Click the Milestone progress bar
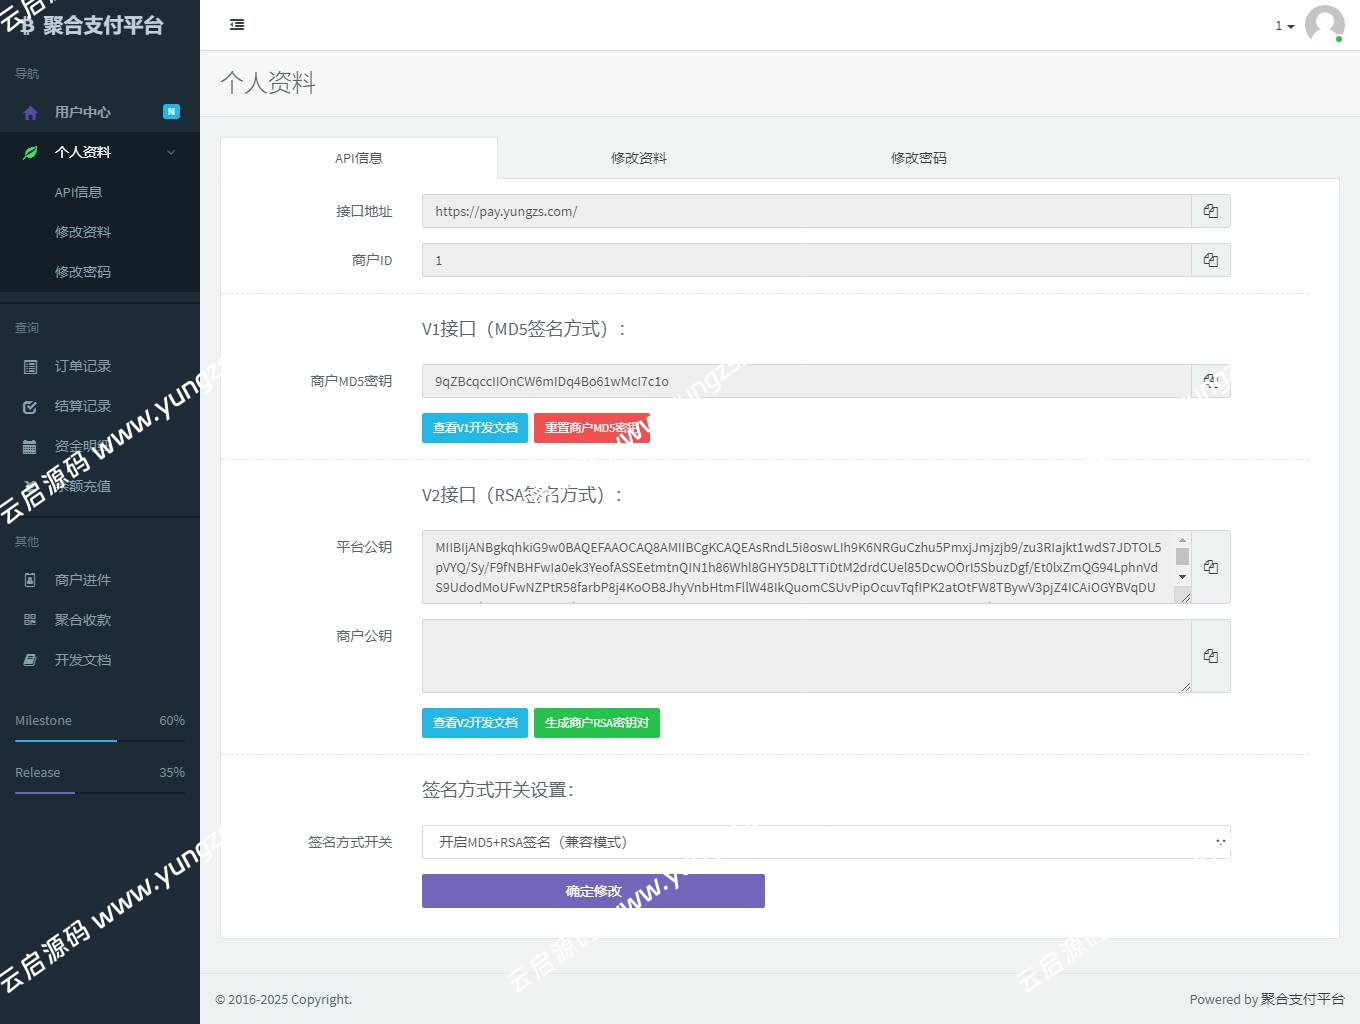The height and width of the screenshot is (1024, 1360). pyautogui.click(x=100, y=740)
